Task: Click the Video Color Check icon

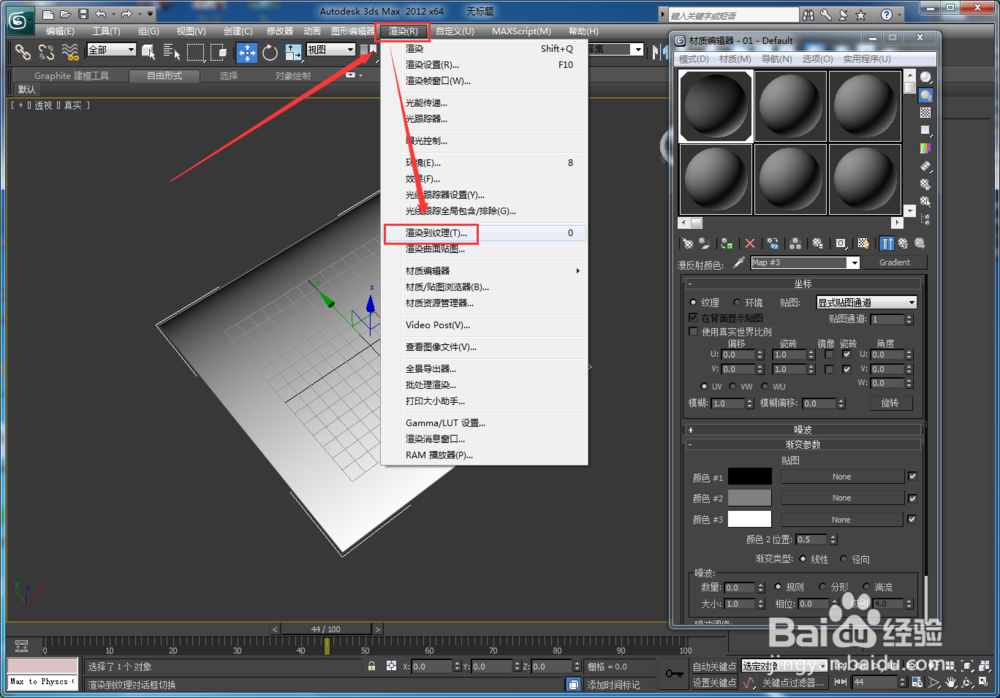Action: tap(925, 148)
